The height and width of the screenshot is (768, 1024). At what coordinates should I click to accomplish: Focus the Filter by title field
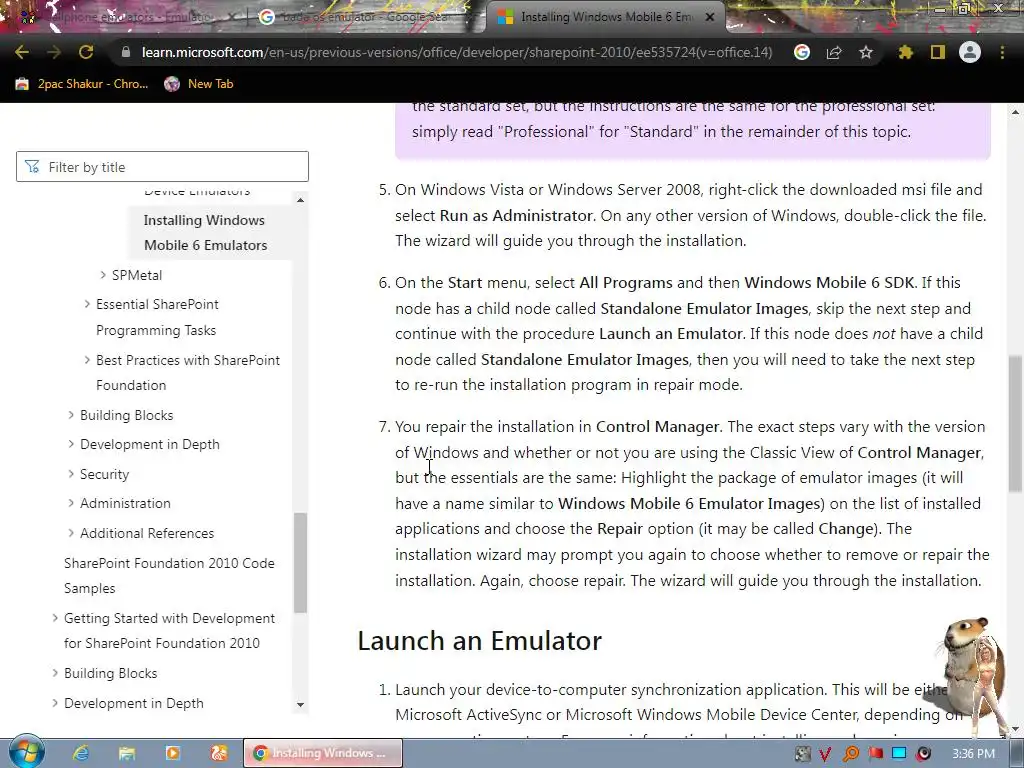[x=162, y=167]
